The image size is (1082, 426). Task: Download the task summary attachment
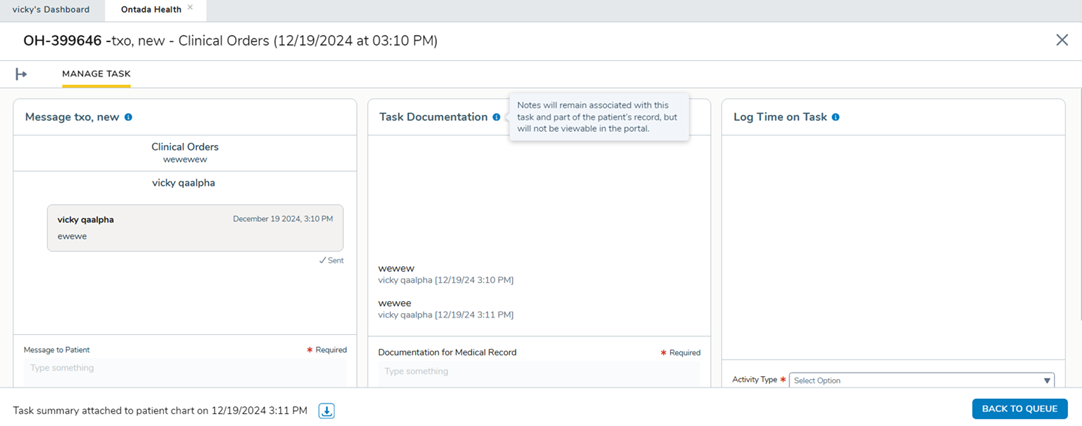pos(326,411)
